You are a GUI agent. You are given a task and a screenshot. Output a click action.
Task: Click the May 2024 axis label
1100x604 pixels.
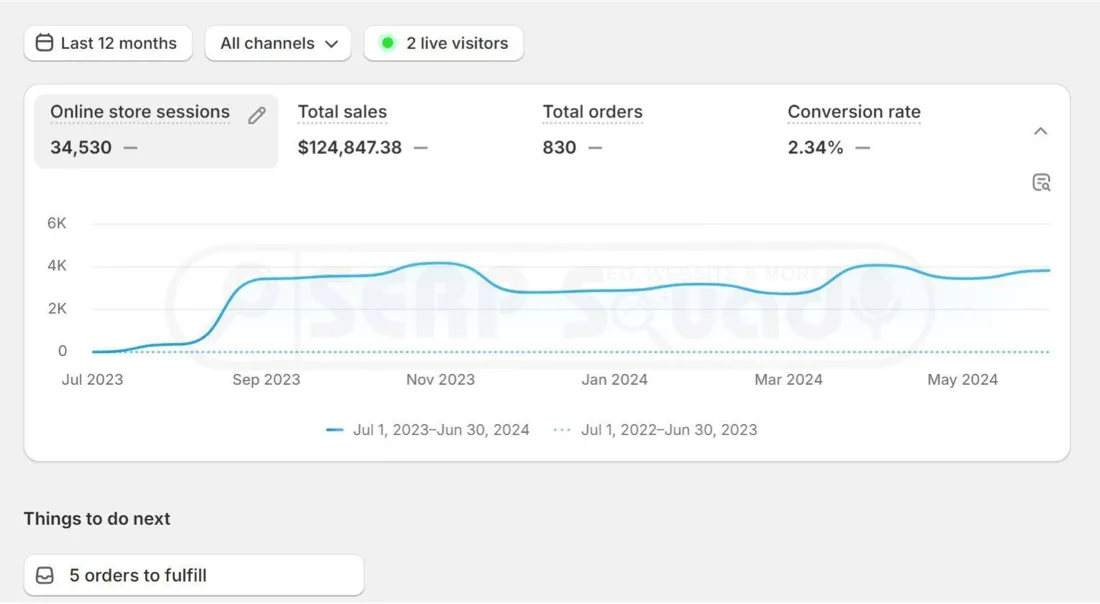962,380
